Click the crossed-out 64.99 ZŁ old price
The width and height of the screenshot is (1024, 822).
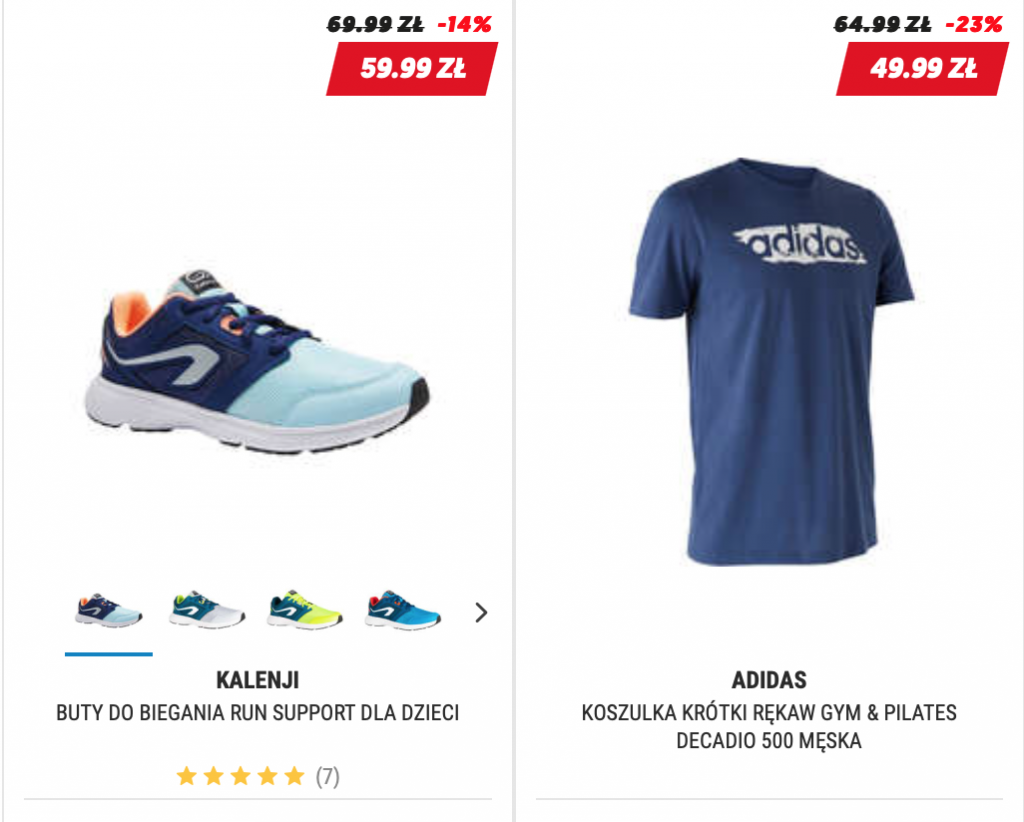883,25
